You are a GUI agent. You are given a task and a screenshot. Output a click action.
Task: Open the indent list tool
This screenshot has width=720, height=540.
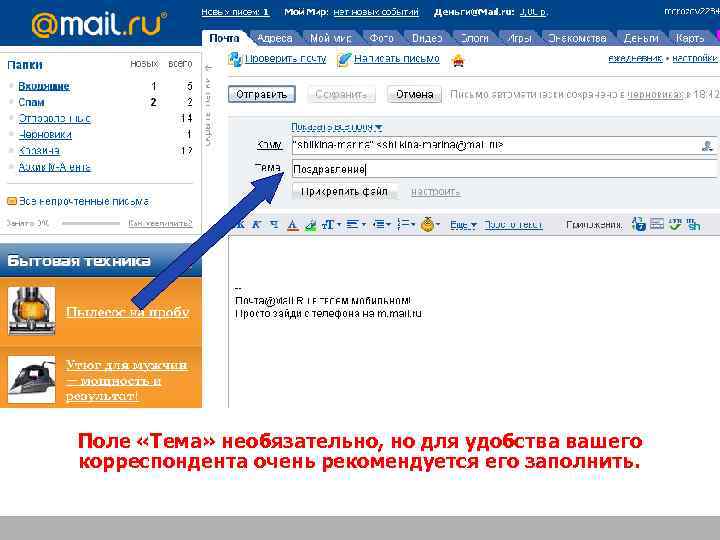point(378,225)
